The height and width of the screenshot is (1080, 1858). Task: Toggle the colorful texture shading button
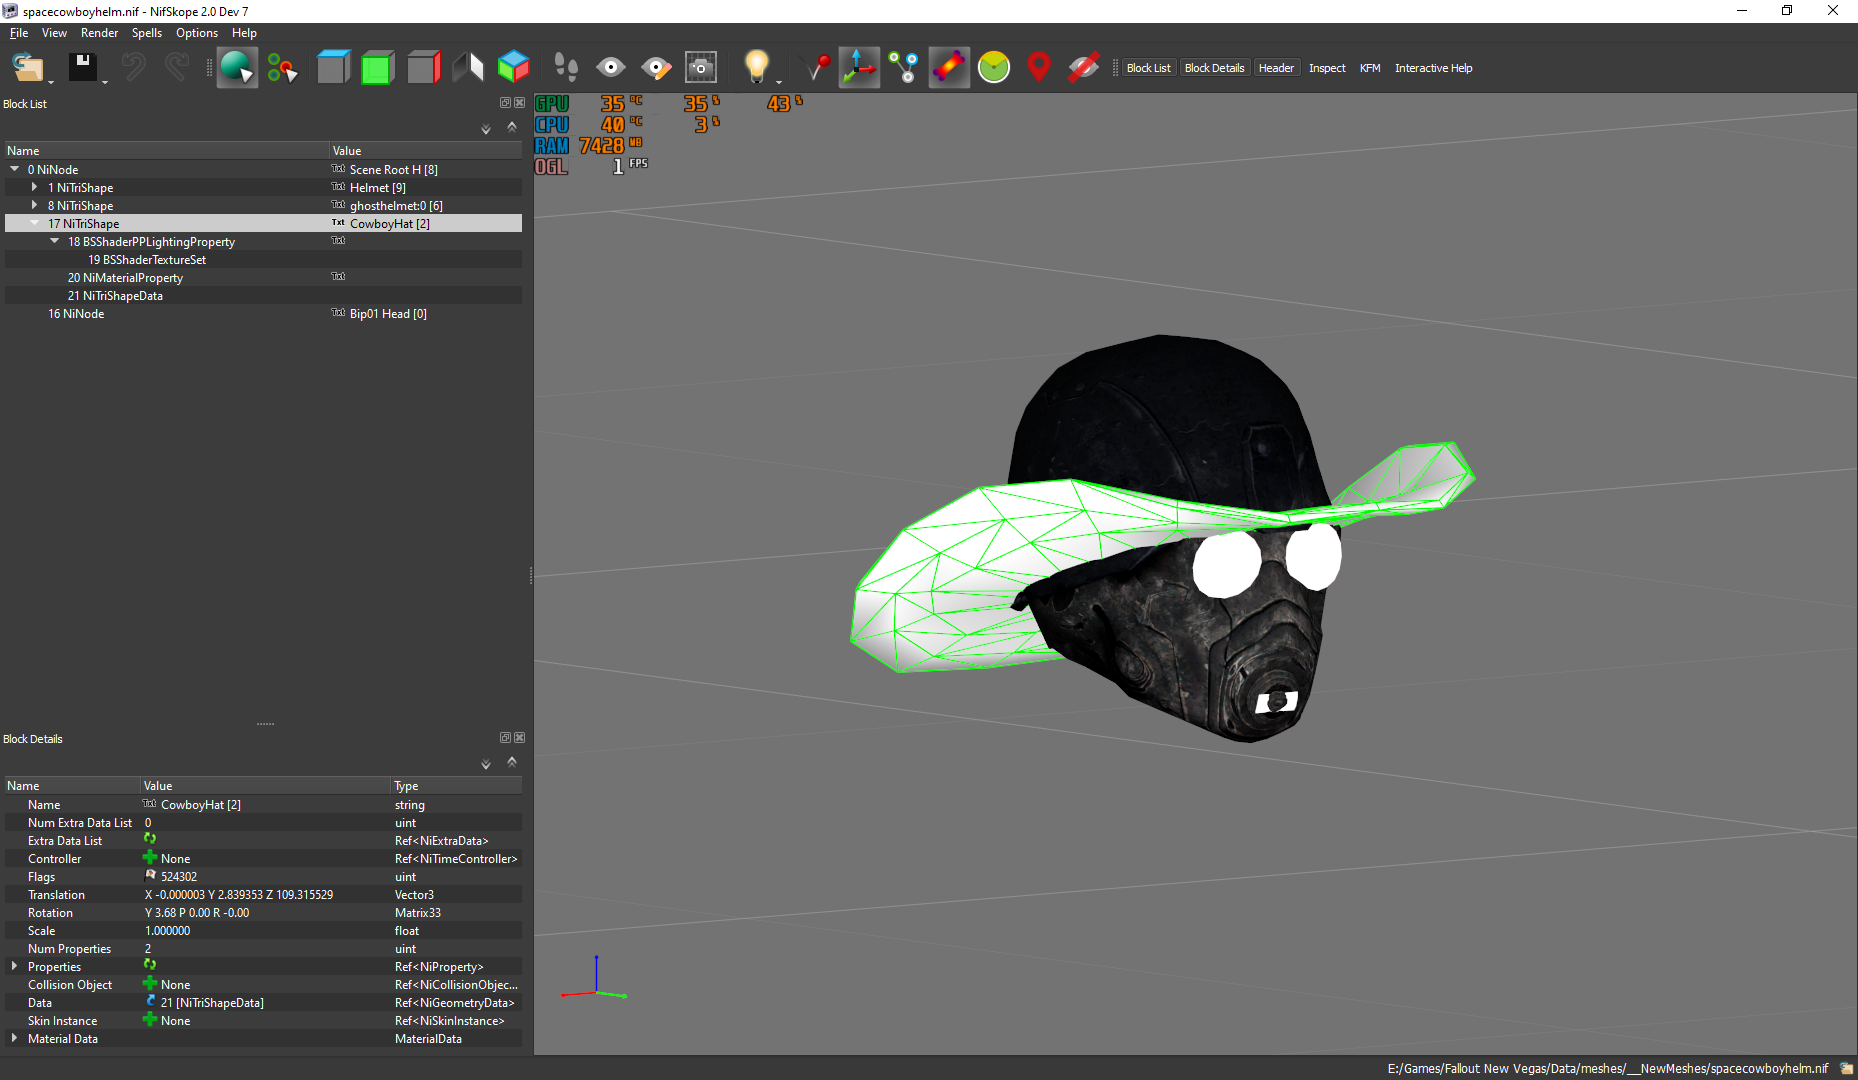949,68
